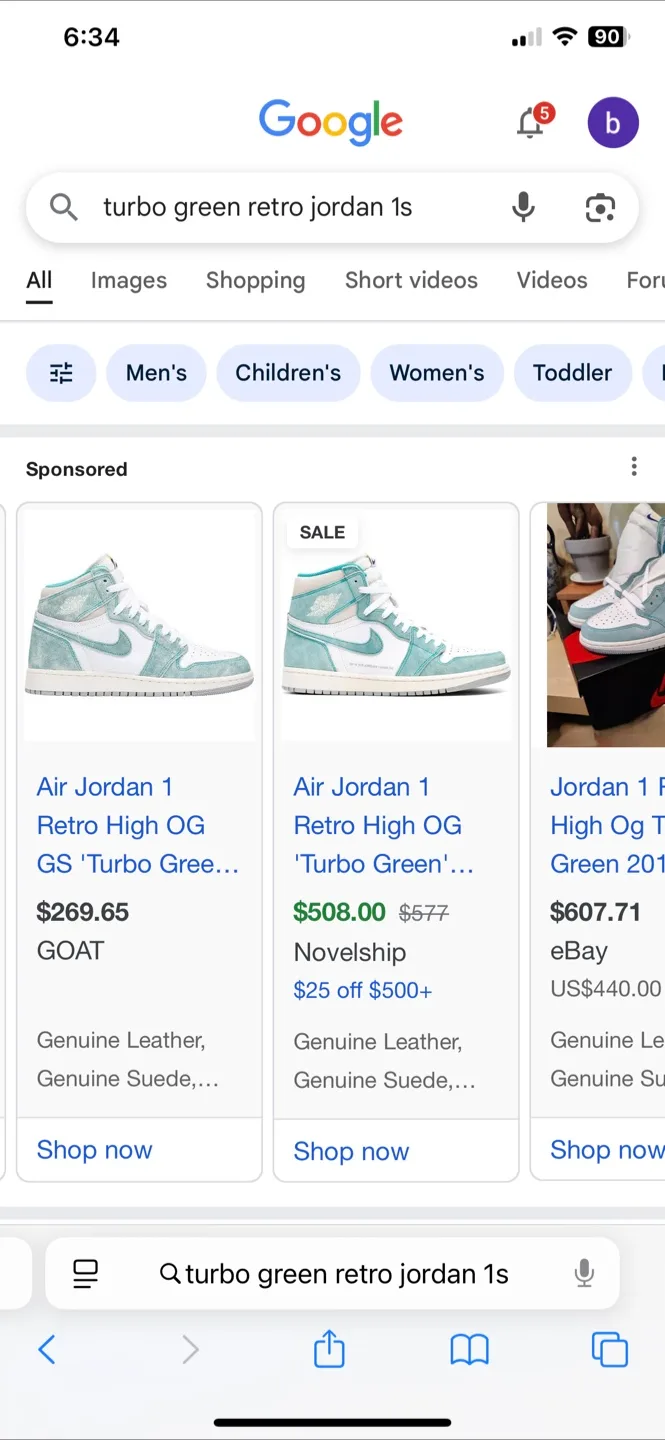Tap the Safari share icon
This screenshot has height=1440, width=665.
(x=329, y=1349)
